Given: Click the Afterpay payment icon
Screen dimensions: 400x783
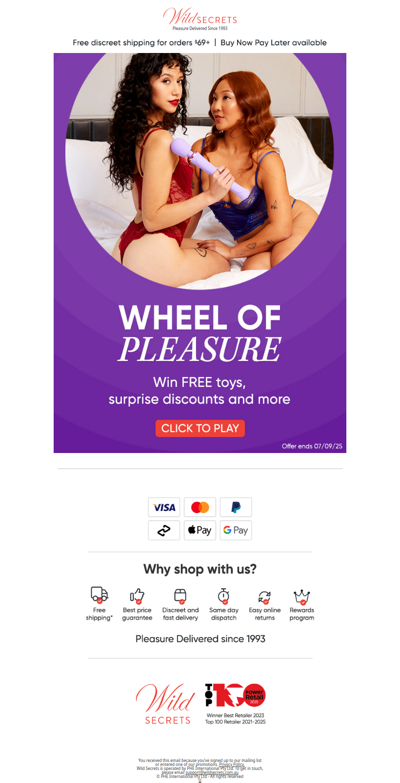Looking at the screenshot, I should [x=164, y=530].
